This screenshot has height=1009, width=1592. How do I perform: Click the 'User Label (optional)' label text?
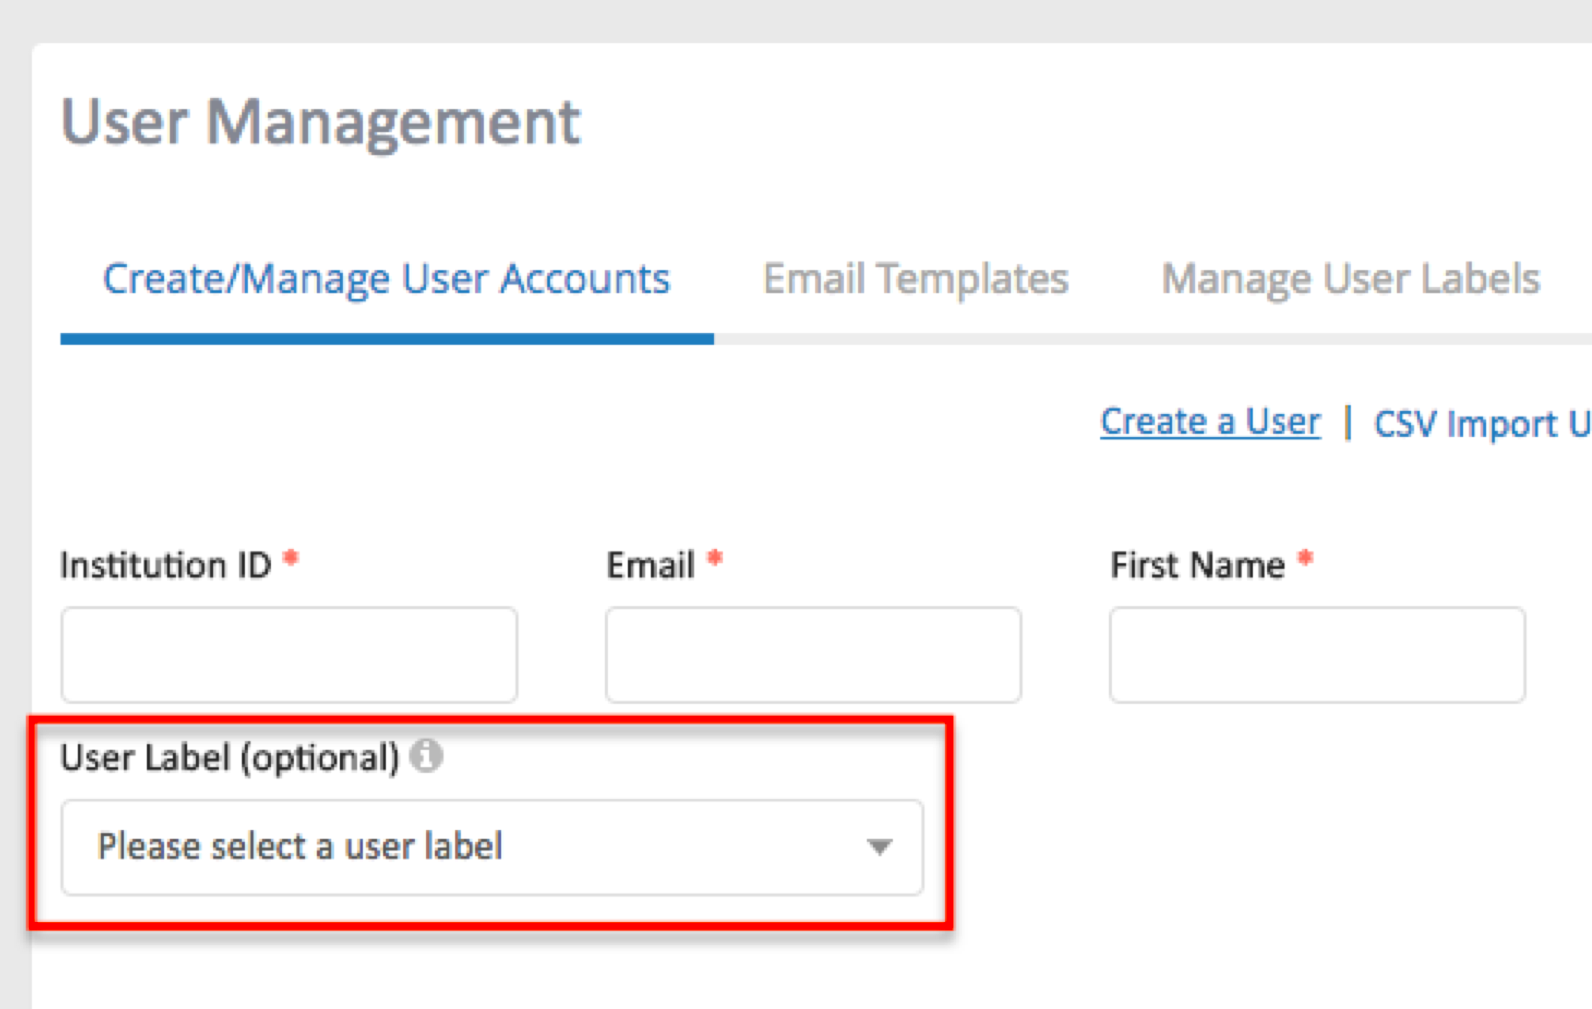pyautogui.click(x=230, y=758)
